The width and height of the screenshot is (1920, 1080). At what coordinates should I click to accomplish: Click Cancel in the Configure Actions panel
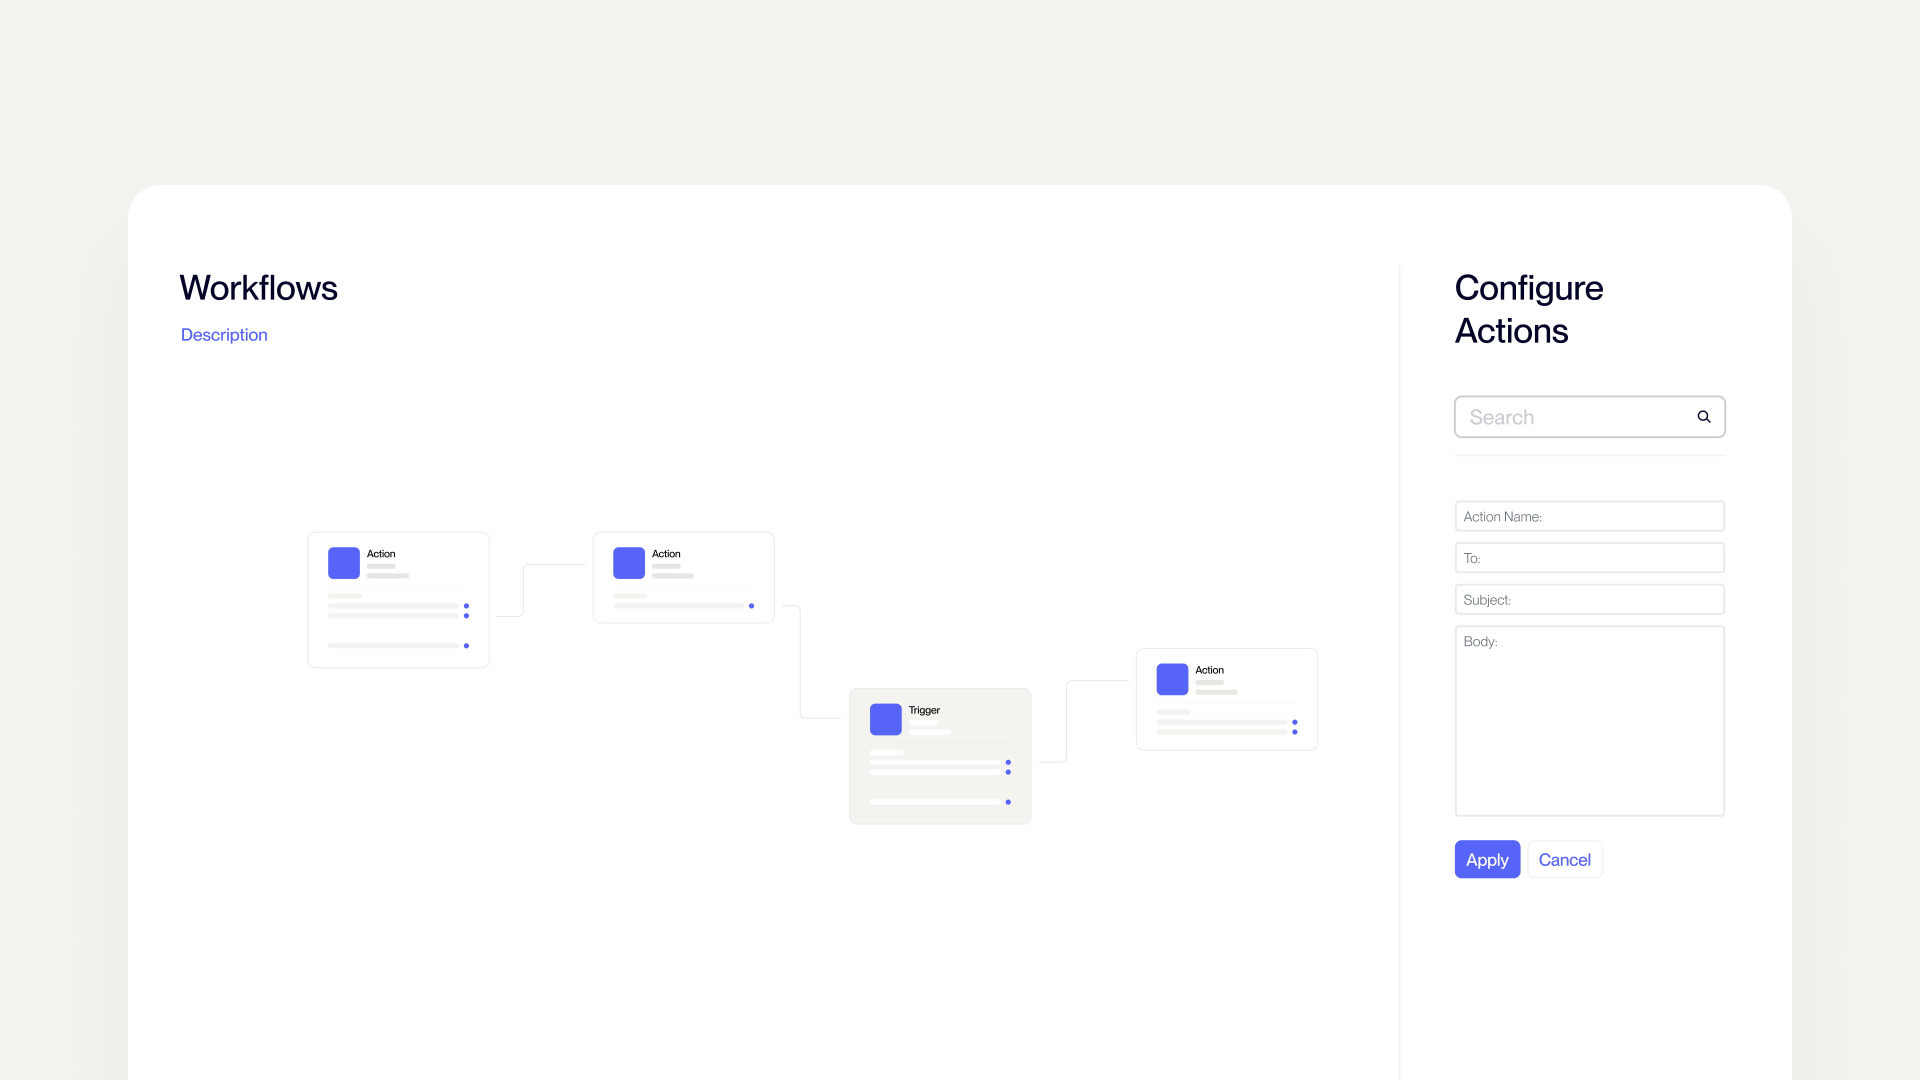[x=1564, y=859]
